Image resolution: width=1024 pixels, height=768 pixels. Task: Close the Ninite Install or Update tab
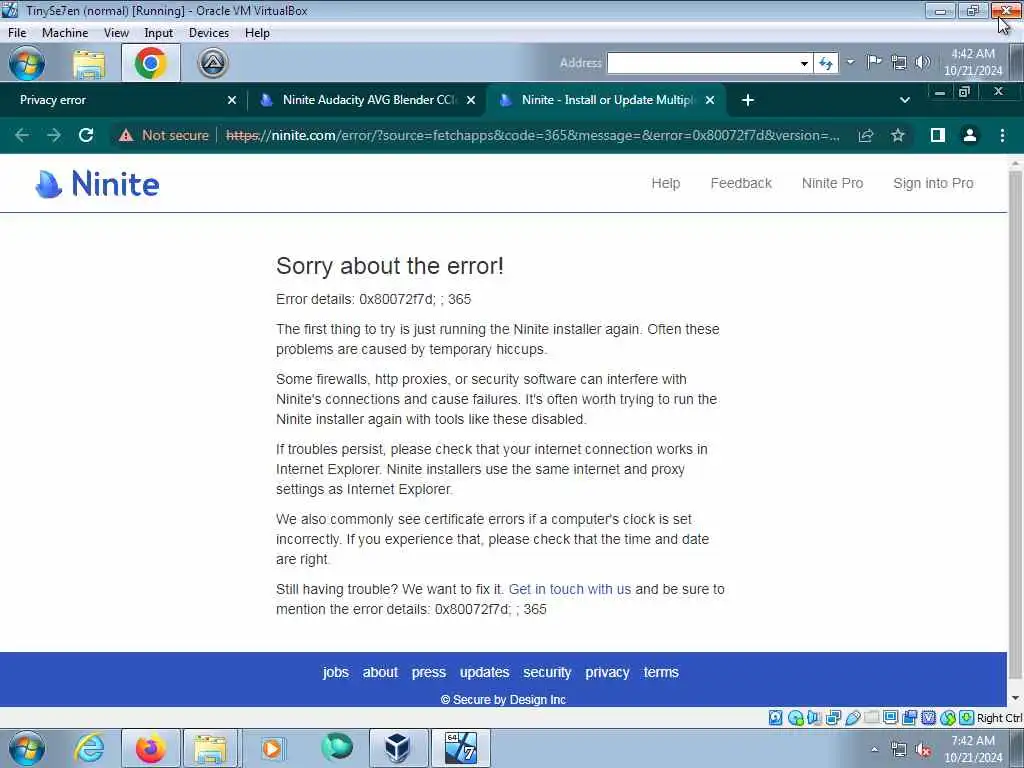(x=710, y=100)
